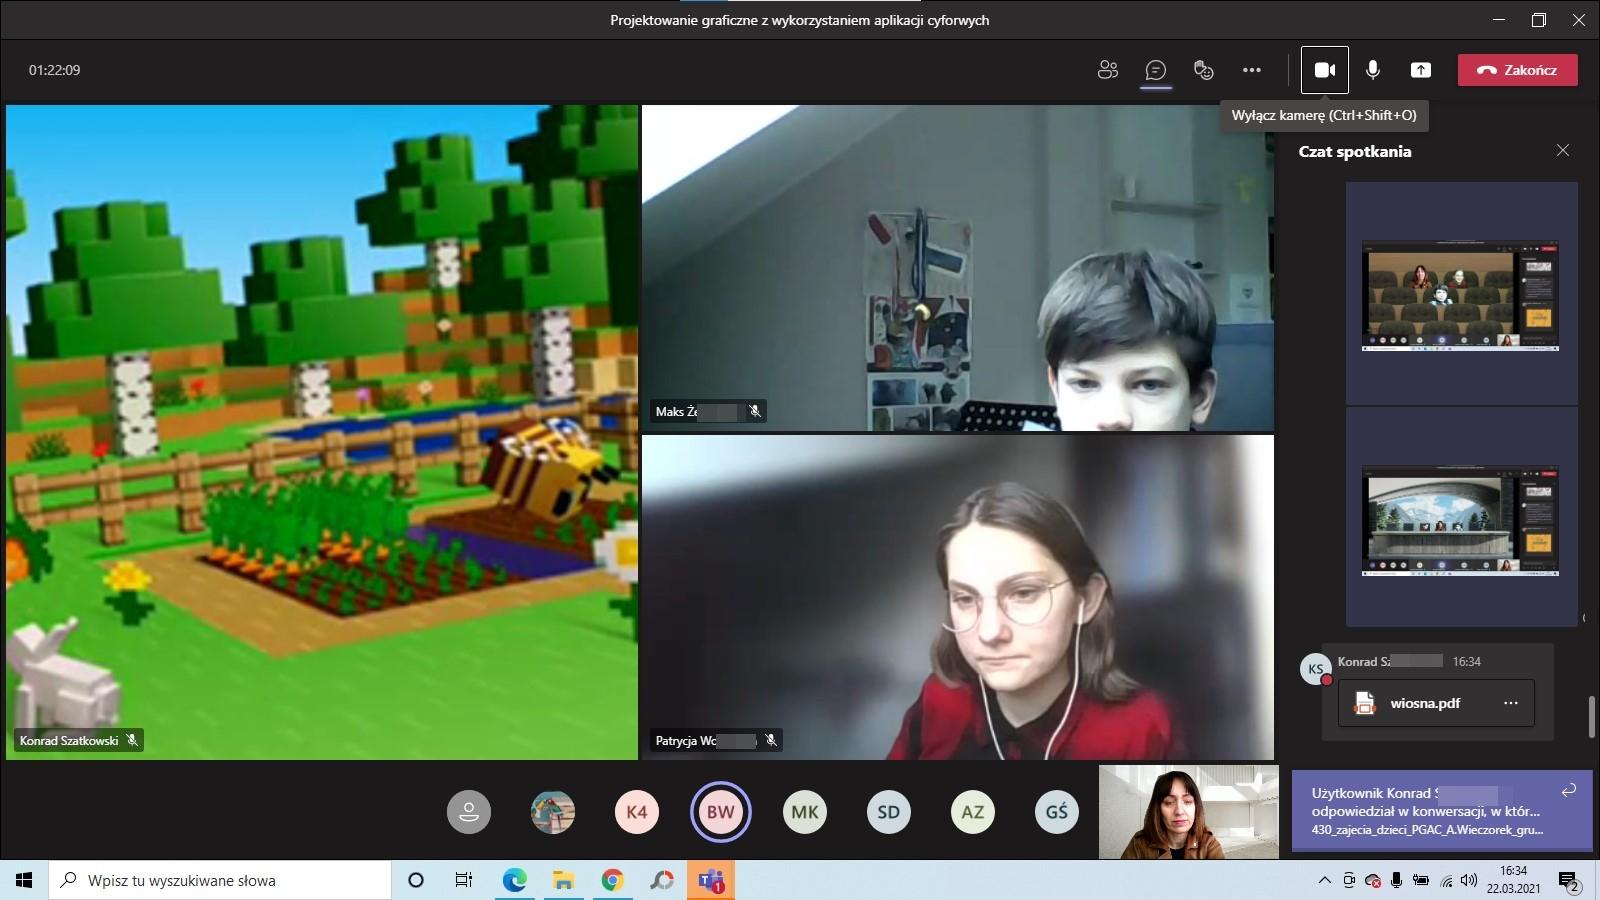This screenshot has height=900, width=1600.
Task: Open the network status tray icon
Action: (1445, 881)
